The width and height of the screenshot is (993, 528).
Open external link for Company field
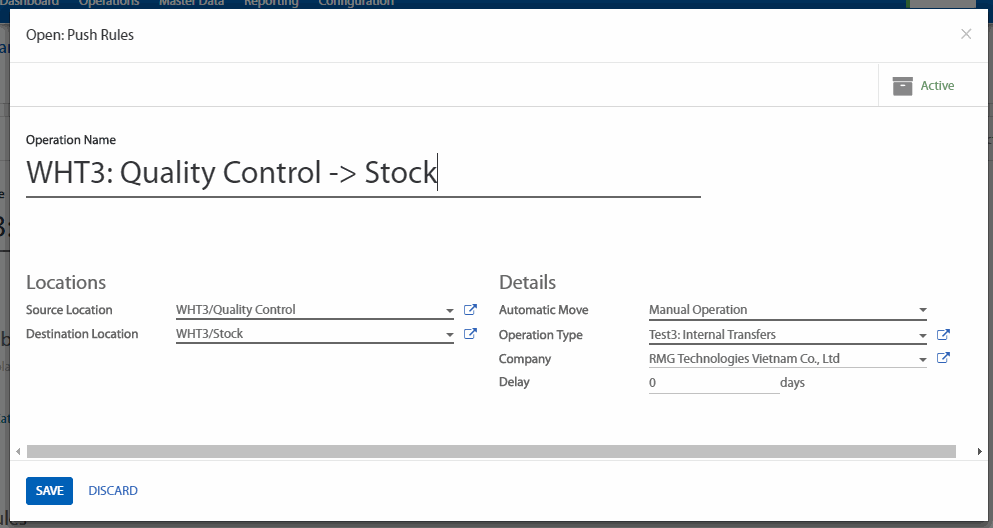pos(942,359)
